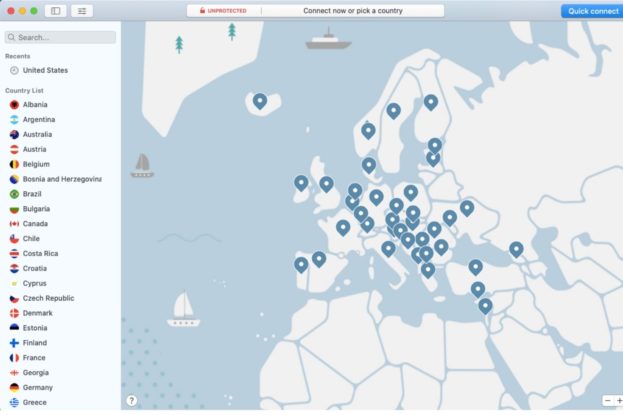Click the Argentina flag icon
Screen dimensions: 623x415
14,120
